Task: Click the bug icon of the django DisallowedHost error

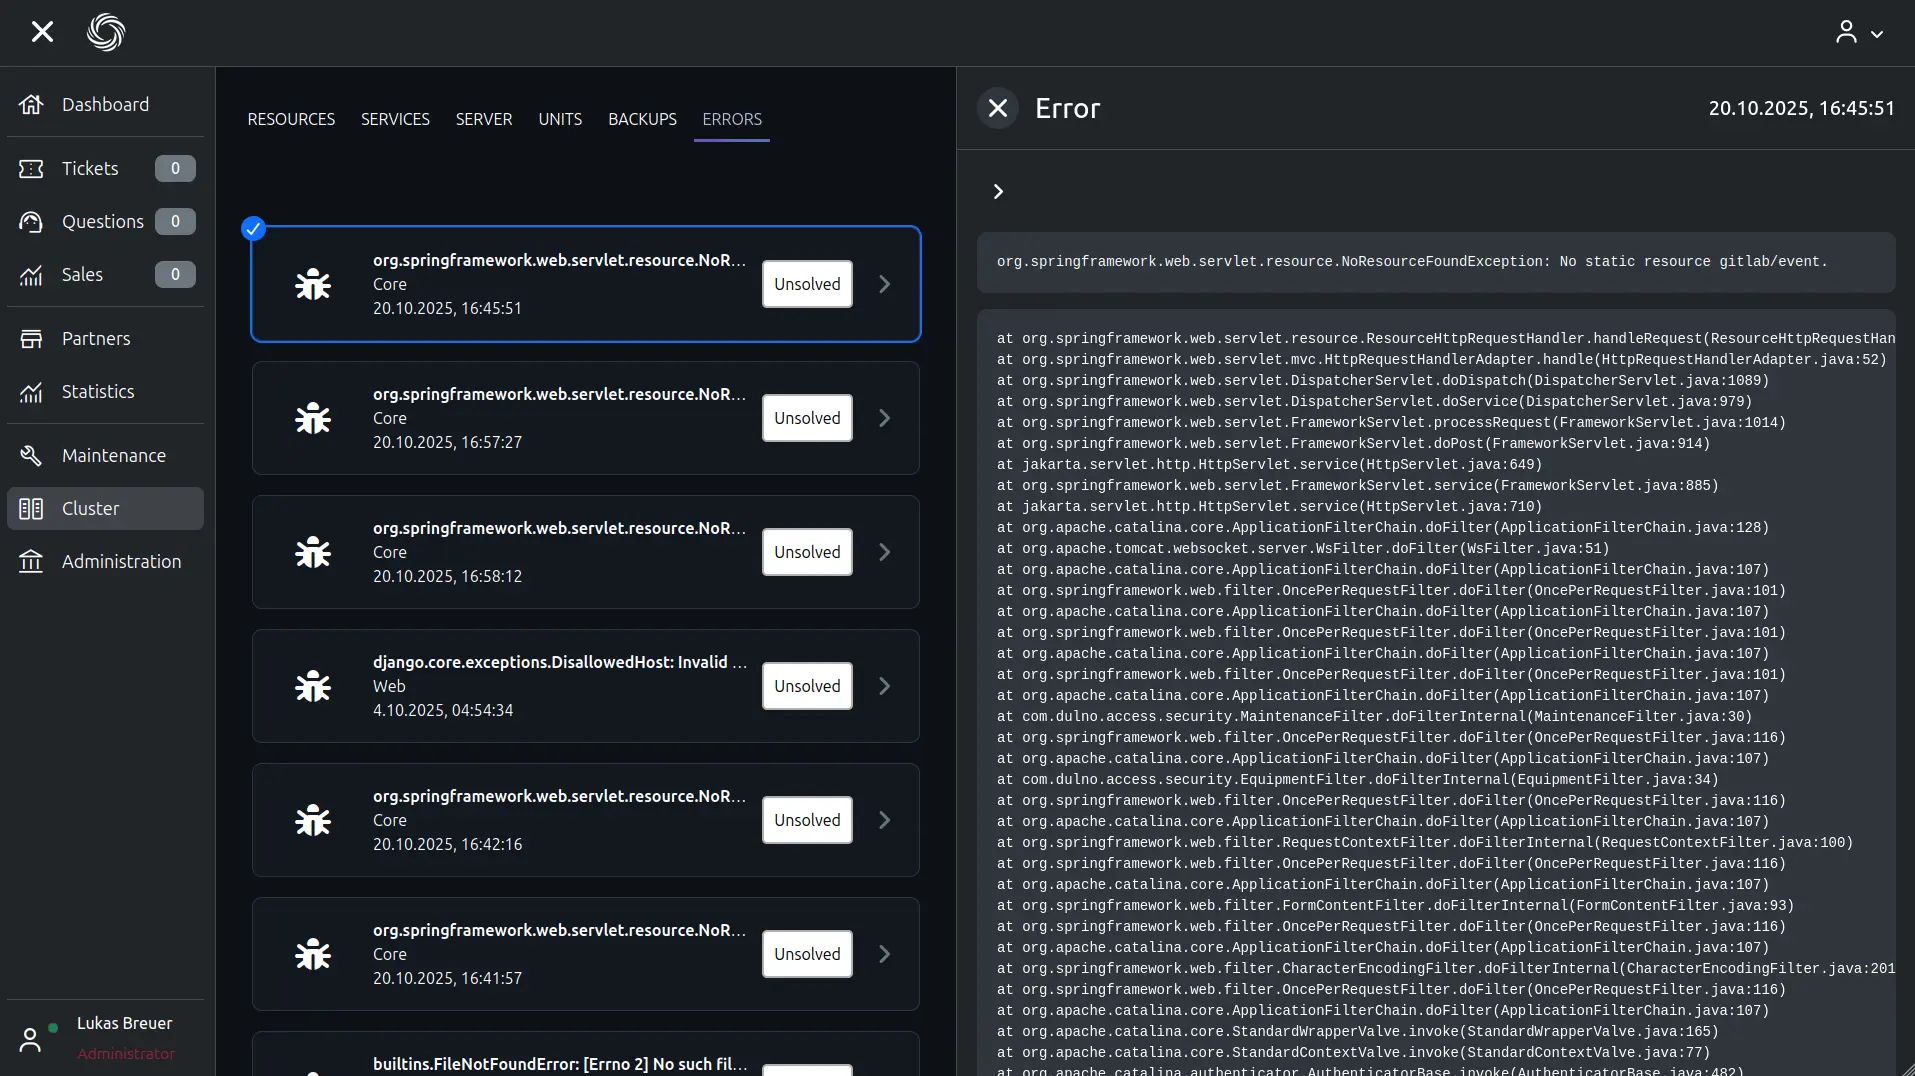Action: click(313, 686)
